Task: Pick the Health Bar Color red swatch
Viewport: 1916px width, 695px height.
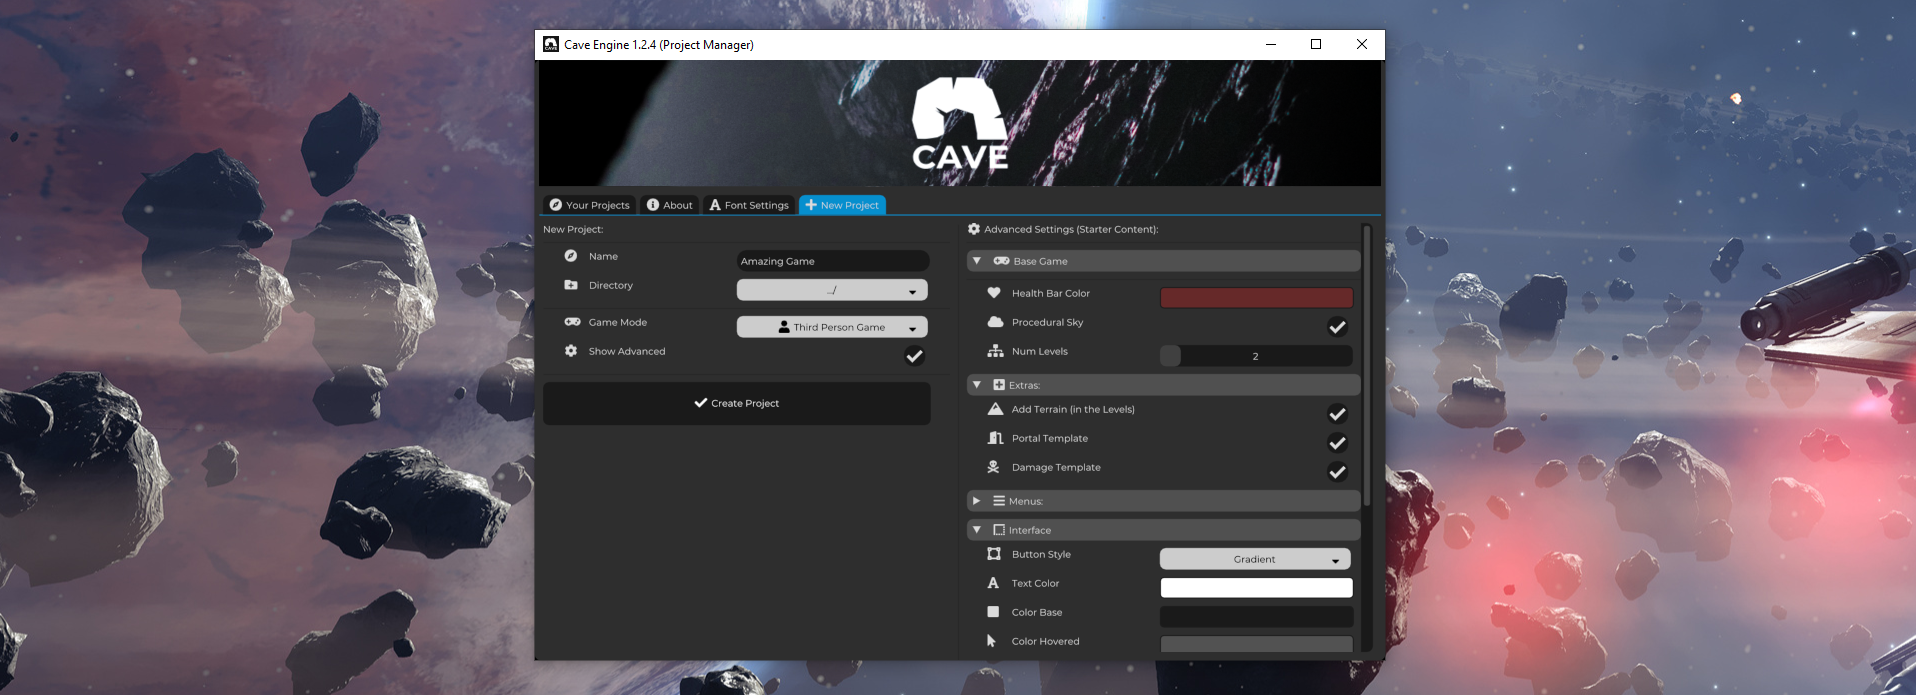Action: [x=1256, y=298]
